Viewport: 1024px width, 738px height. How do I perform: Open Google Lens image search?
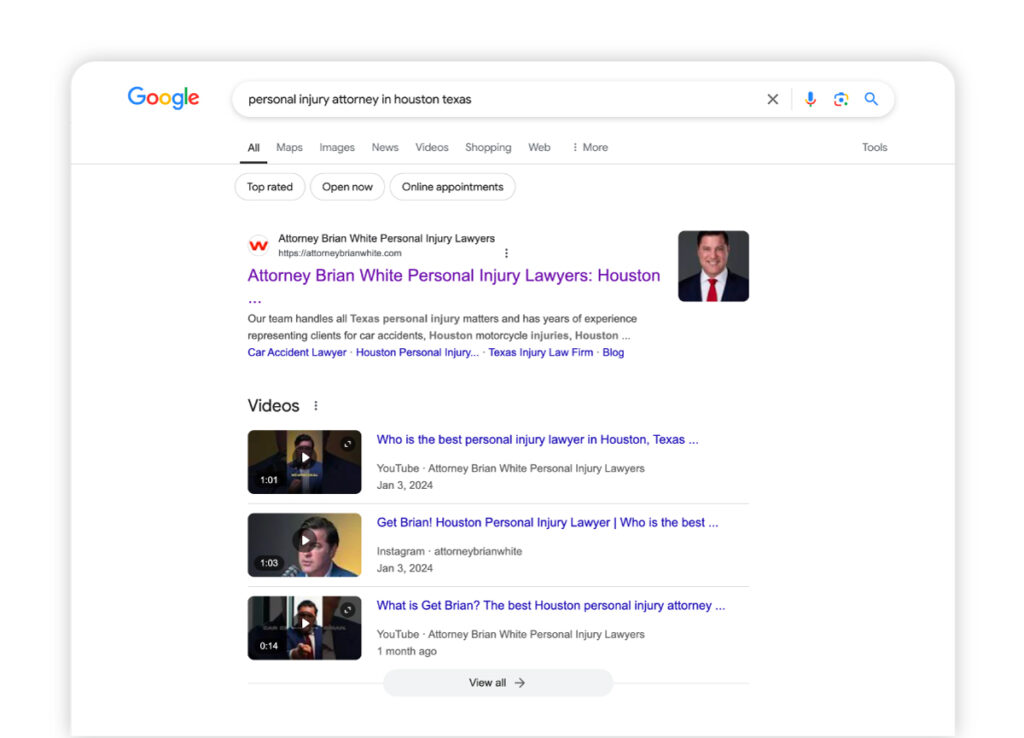coord(841,99)
